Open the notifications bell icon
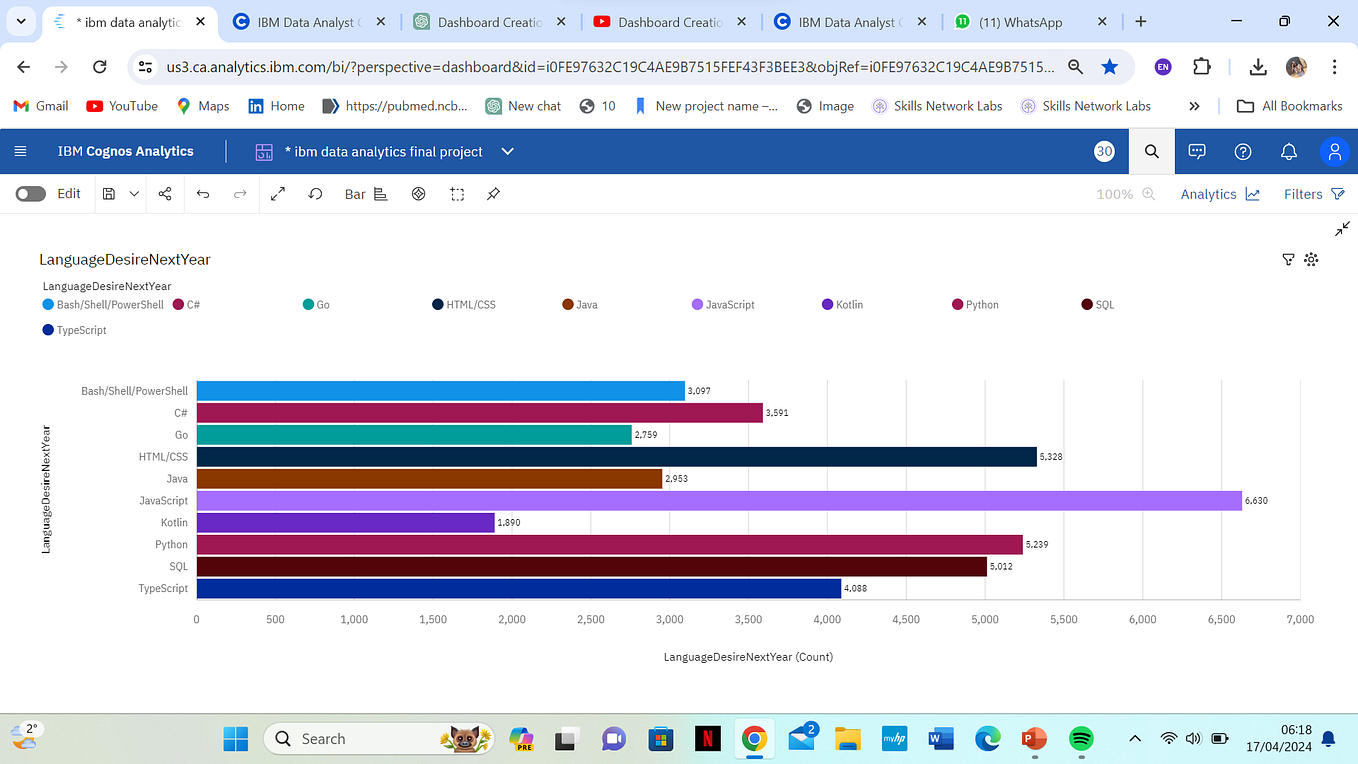Screen dimensions: 1358x764 point(1289,151)
